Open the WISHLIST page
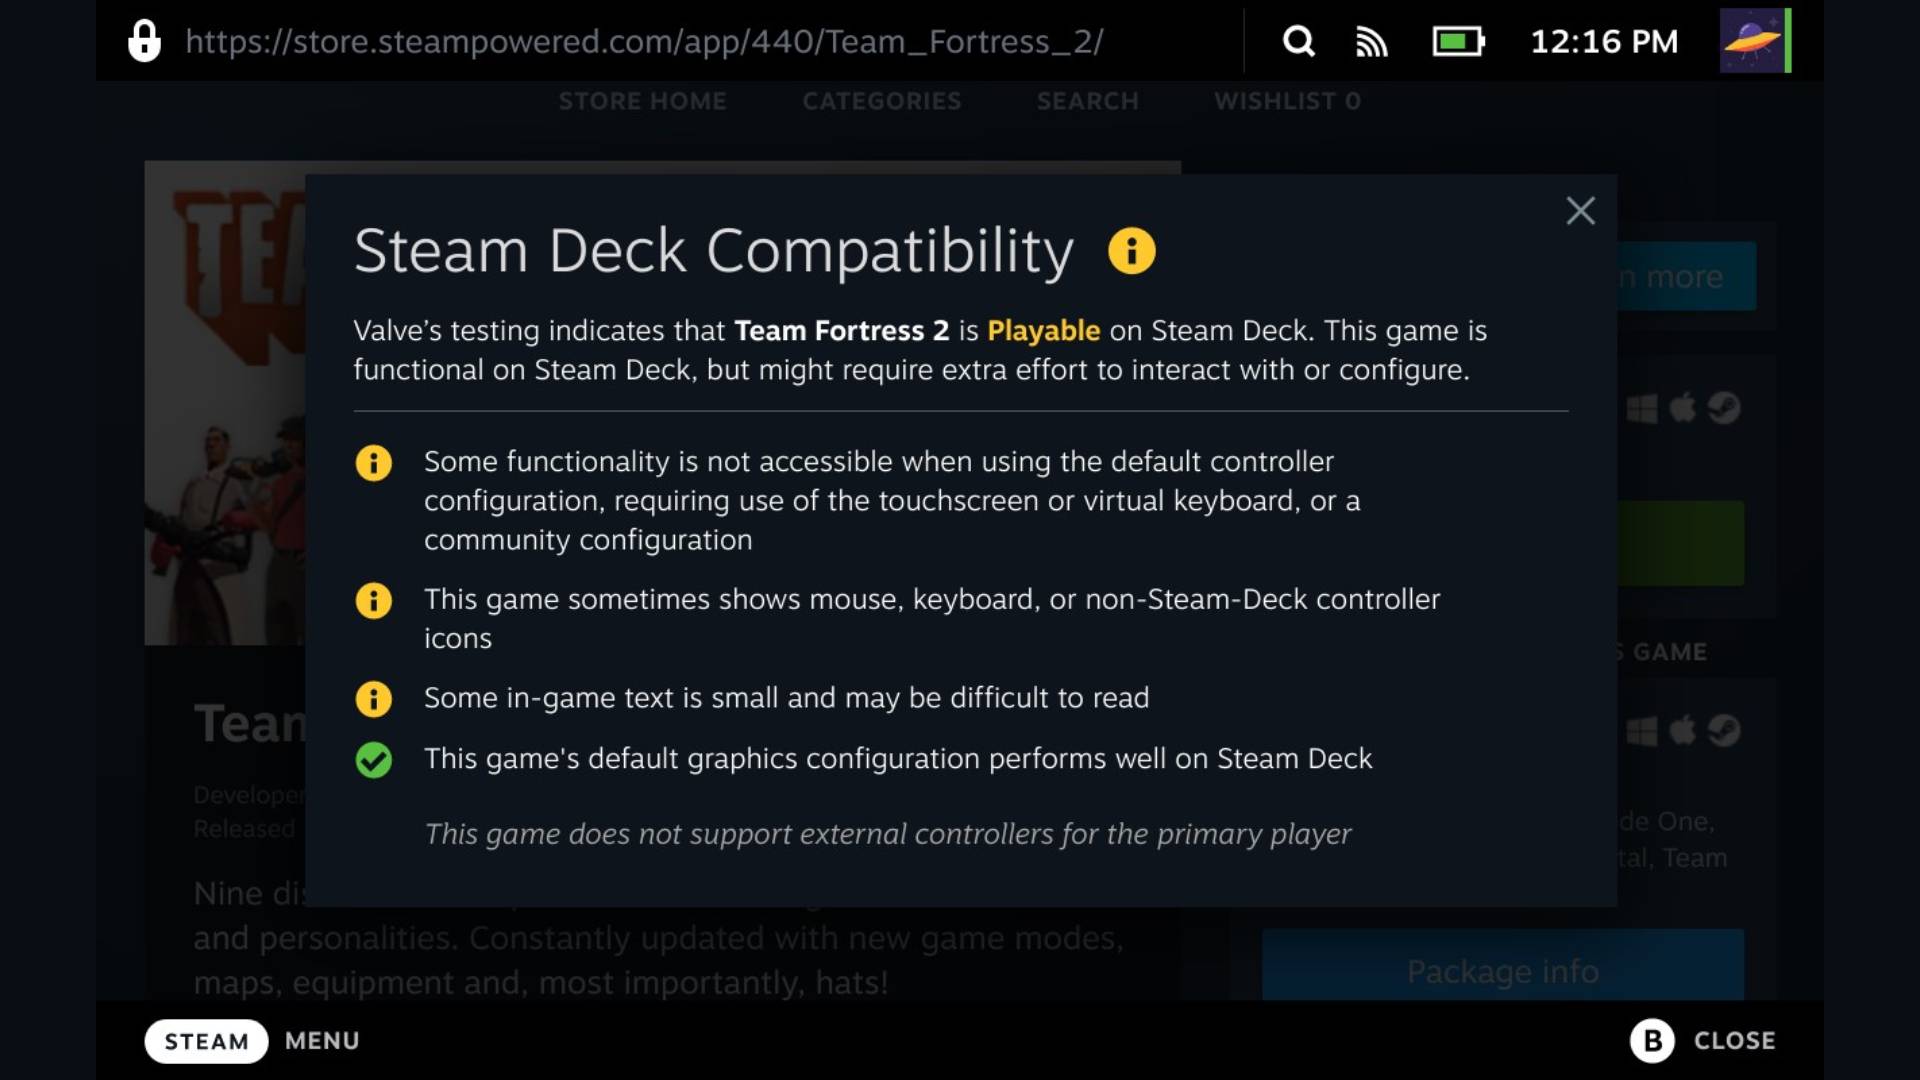The height and width of the screenshot is (1080, 1920). [1287, 100]
